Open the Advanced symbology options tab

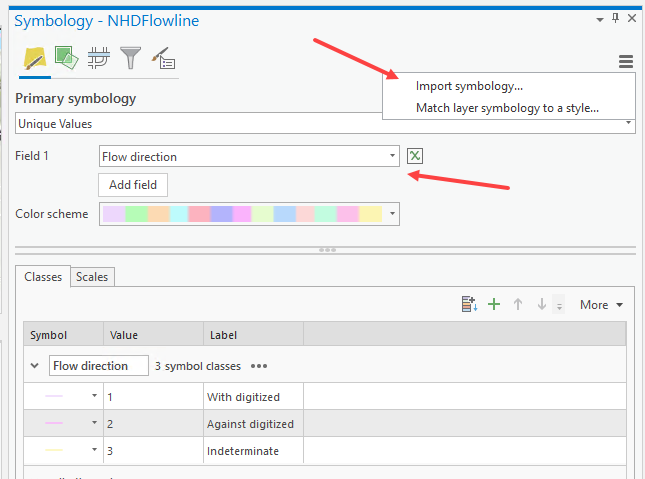(x=163, y=58)
